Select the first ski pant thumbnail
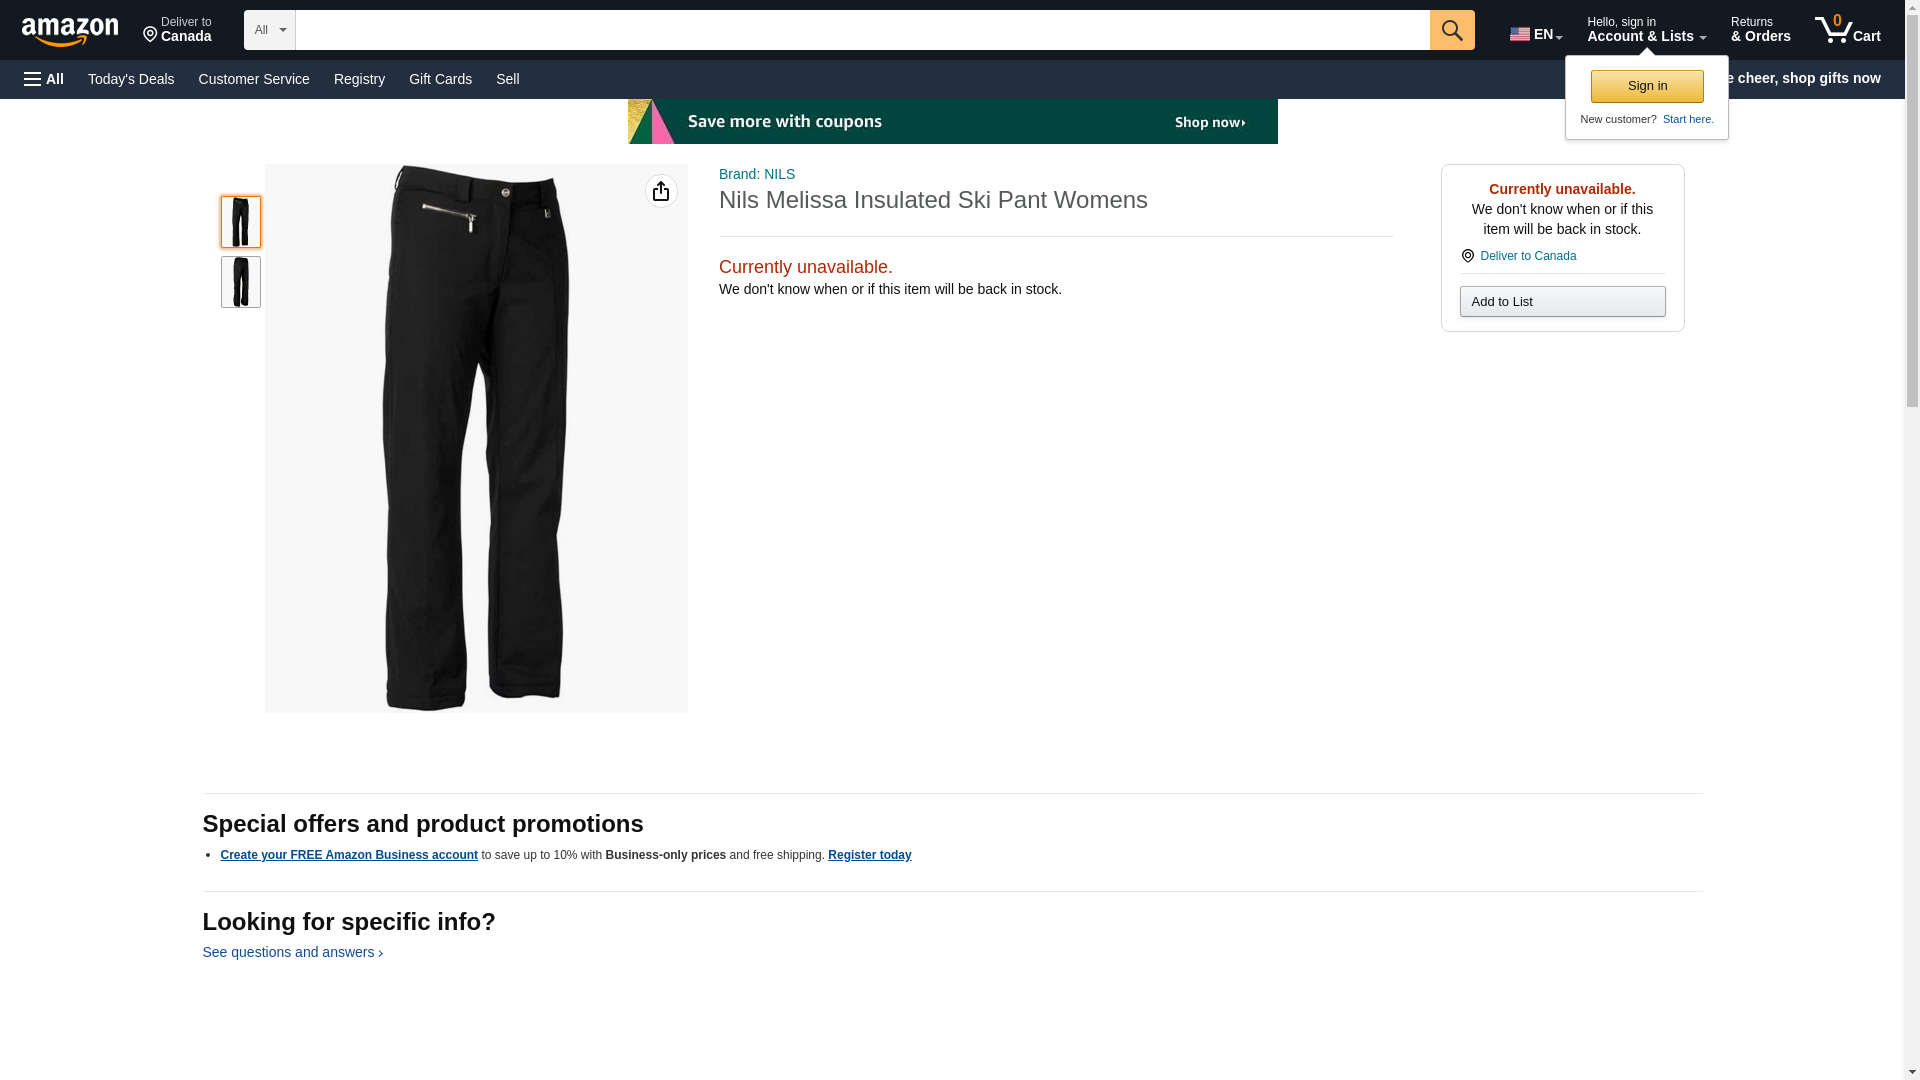This screenshot has width=1920, height=1080. (x=241, y=222)
